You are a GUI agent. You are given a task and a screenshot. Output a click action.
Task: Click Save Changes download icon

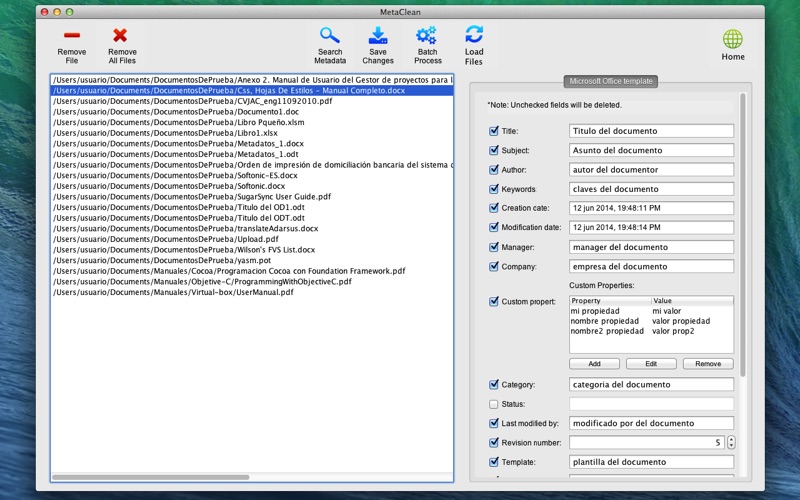pyautogui.click(x=378, y=35)
